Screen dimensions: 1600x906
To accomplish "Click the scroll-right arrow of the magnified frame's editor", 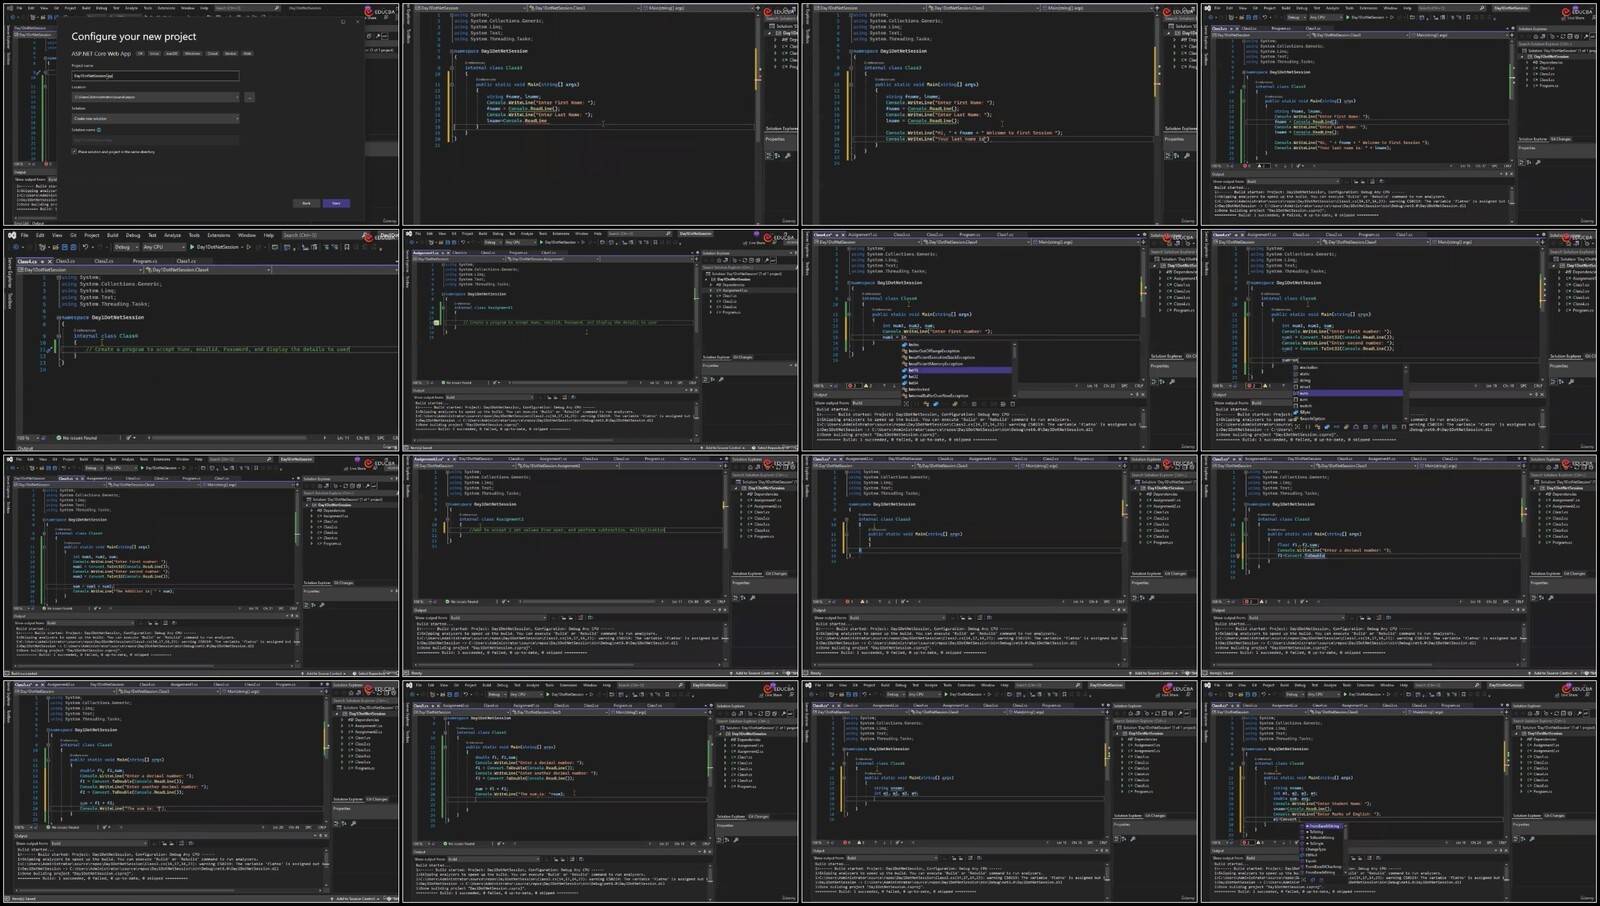I will [x=325, y=438].
